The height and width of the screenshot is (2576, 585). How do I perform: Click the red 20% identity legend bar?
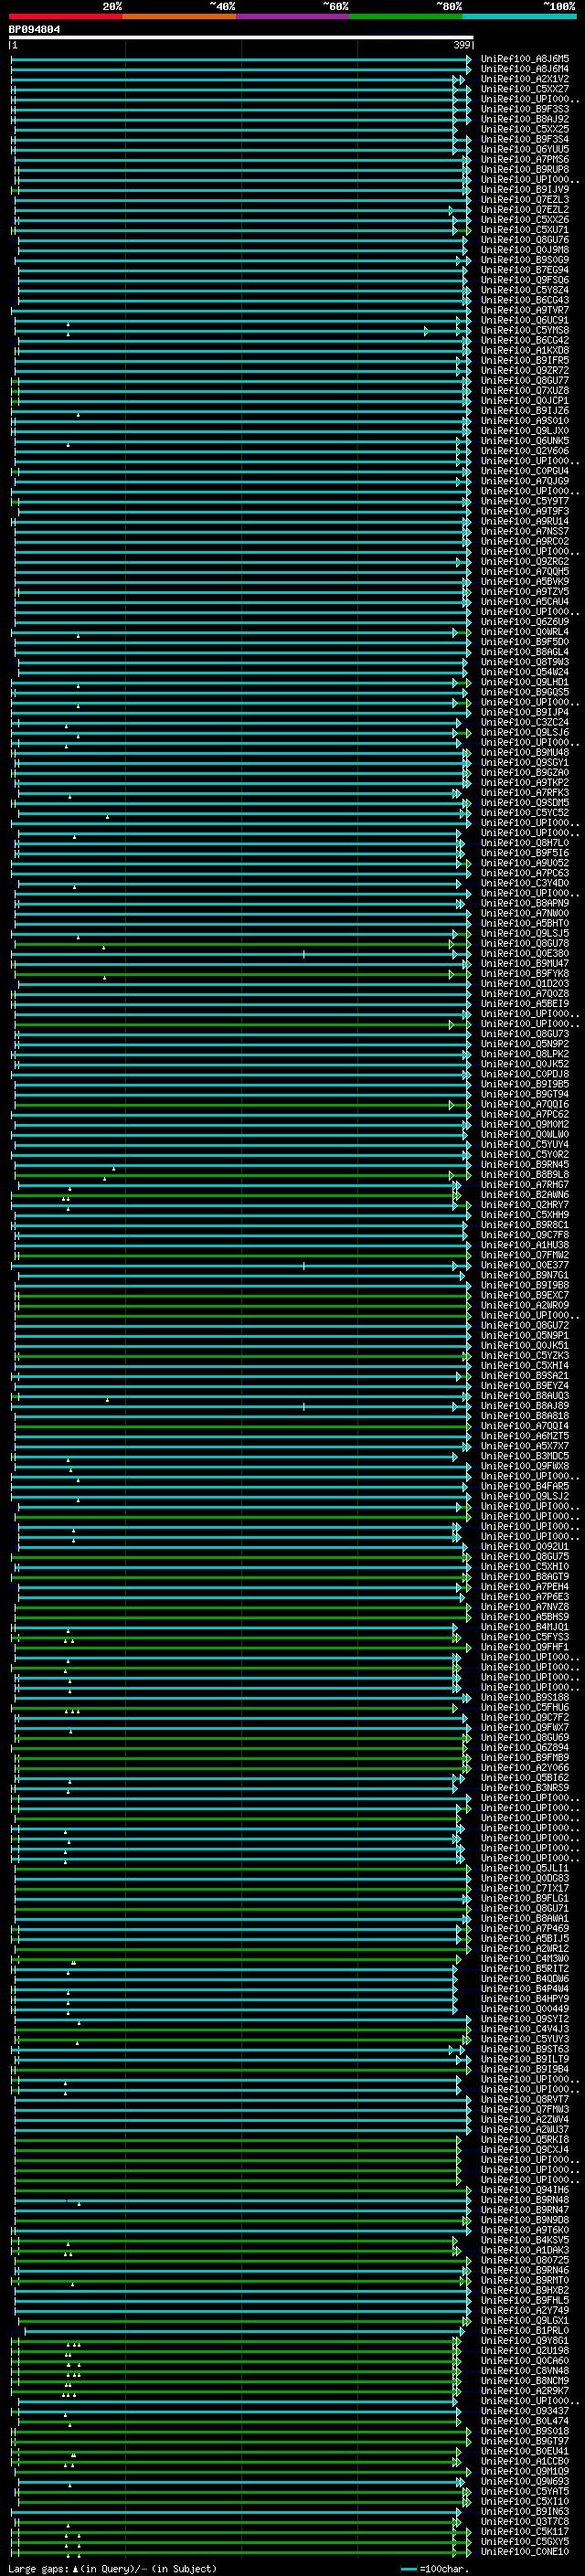(65, 16)
